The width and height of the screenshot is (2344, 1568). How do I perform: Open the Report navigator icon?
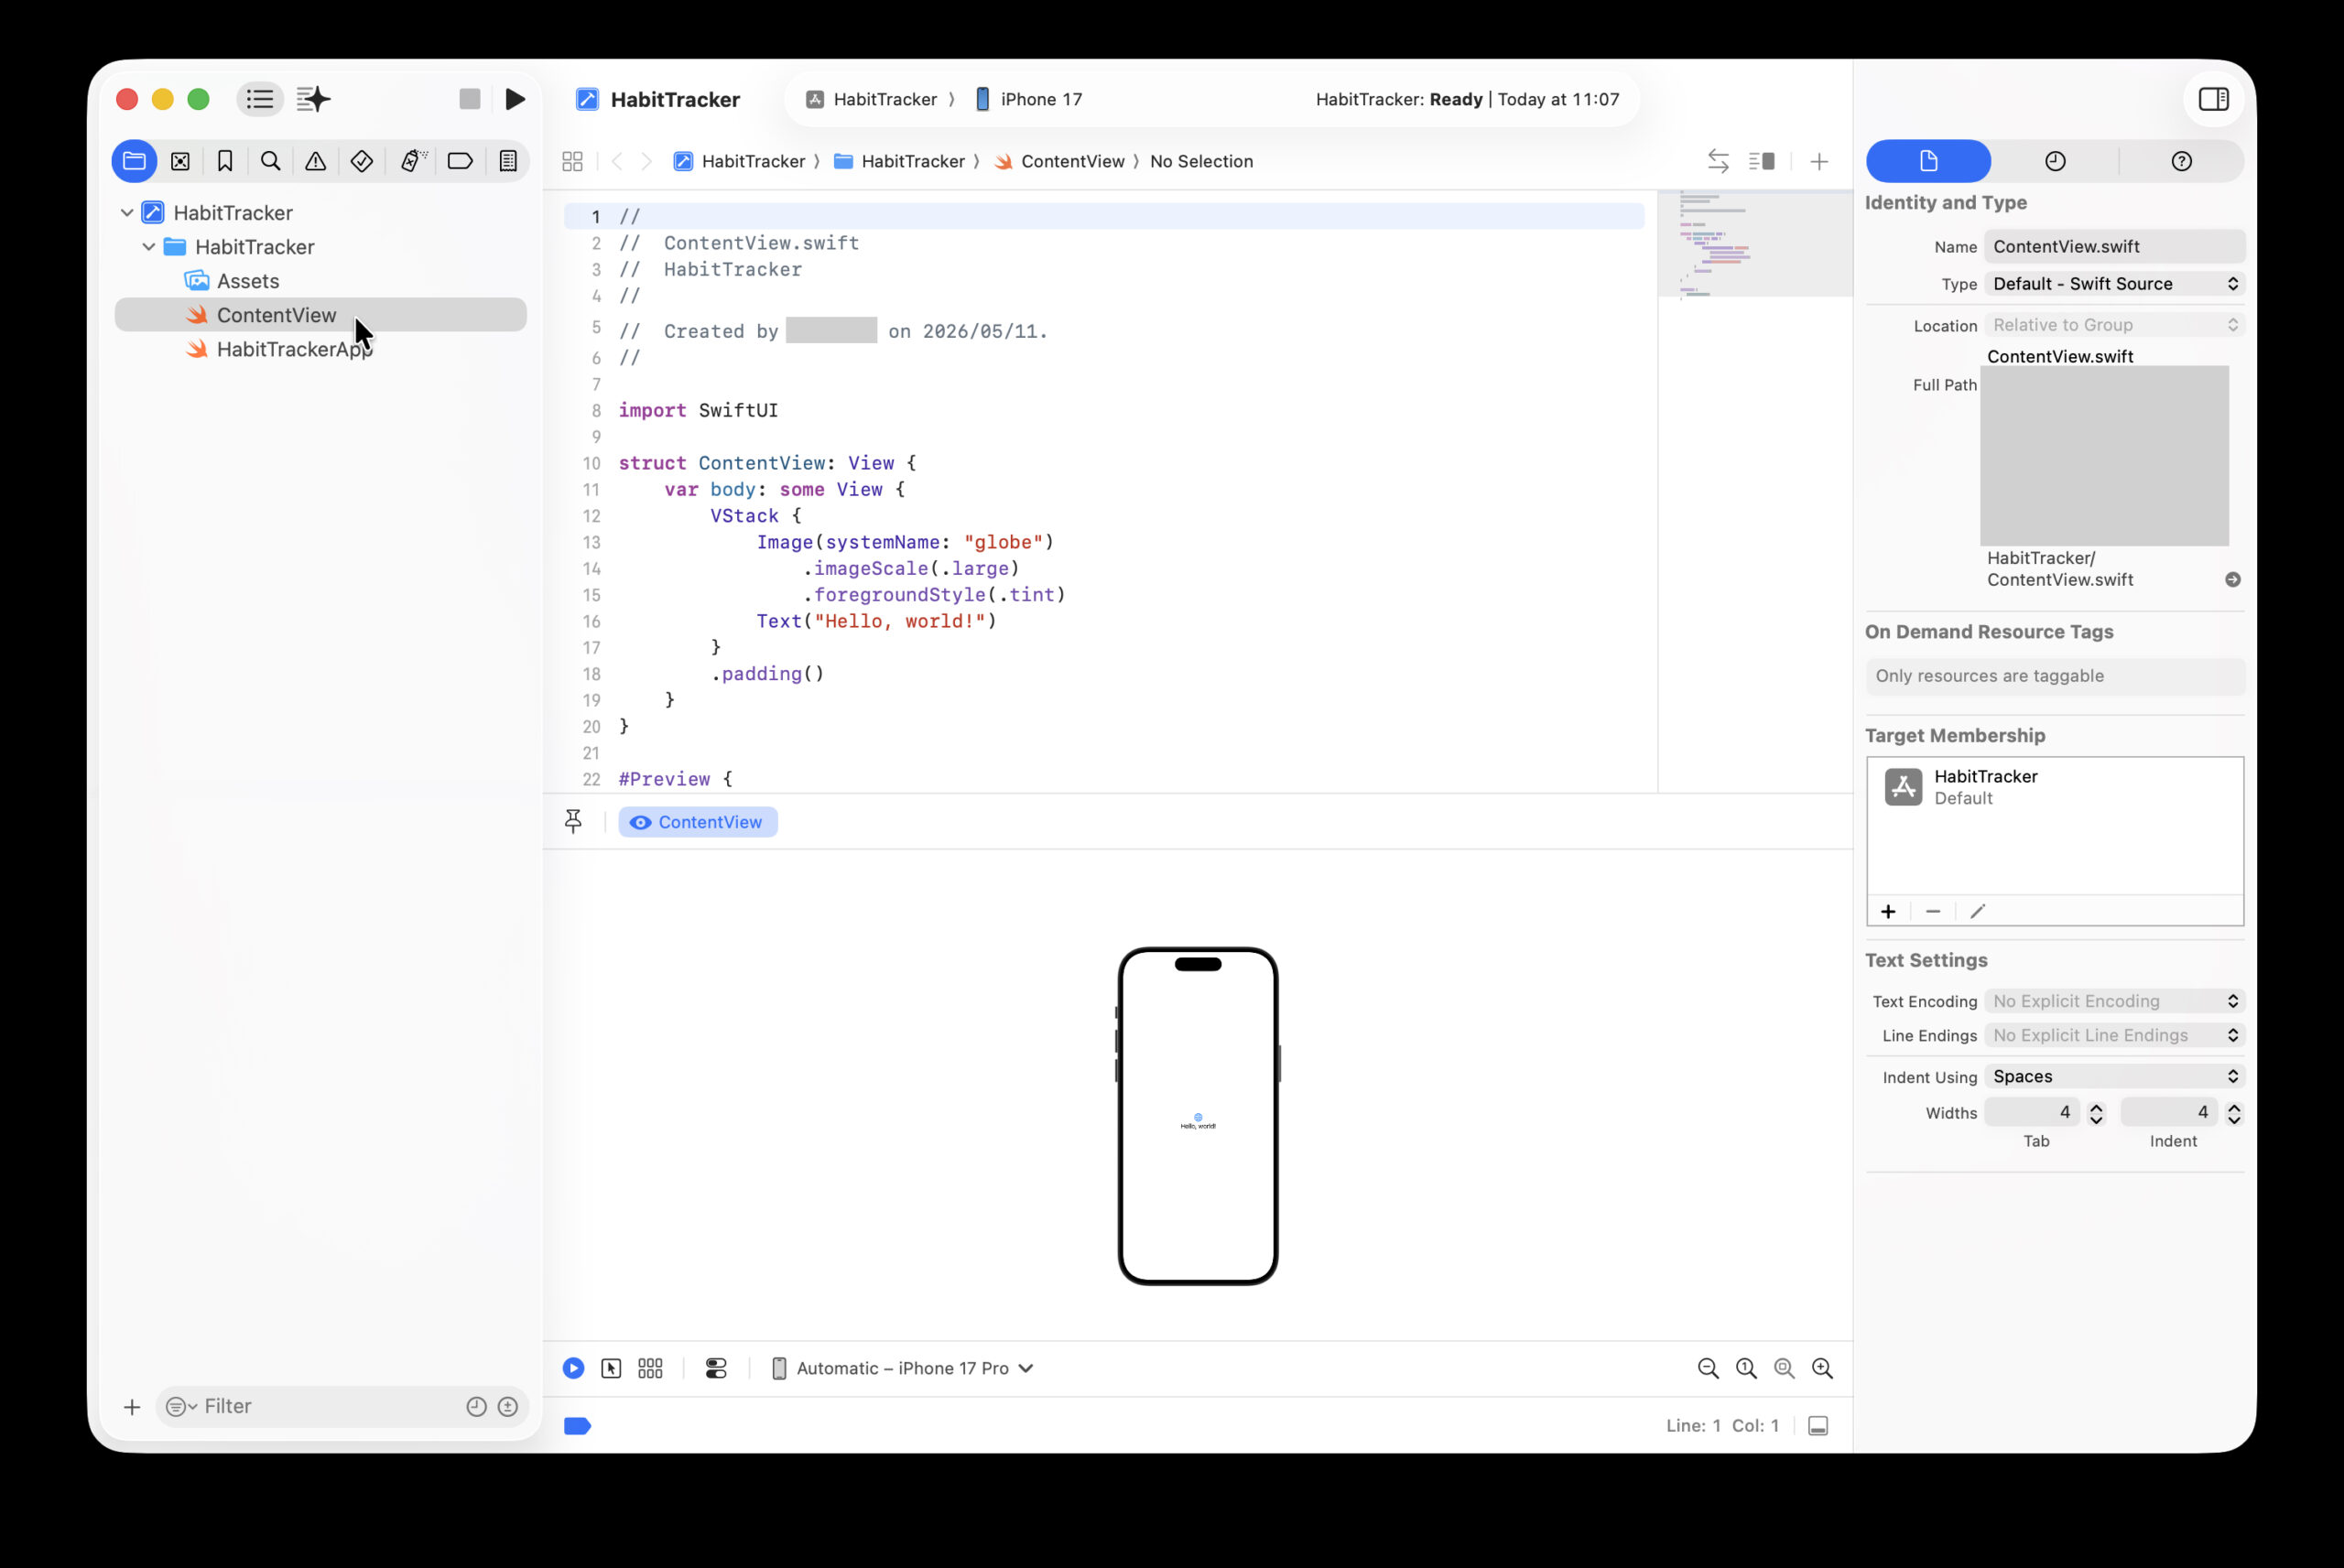[x=508, y=161]
